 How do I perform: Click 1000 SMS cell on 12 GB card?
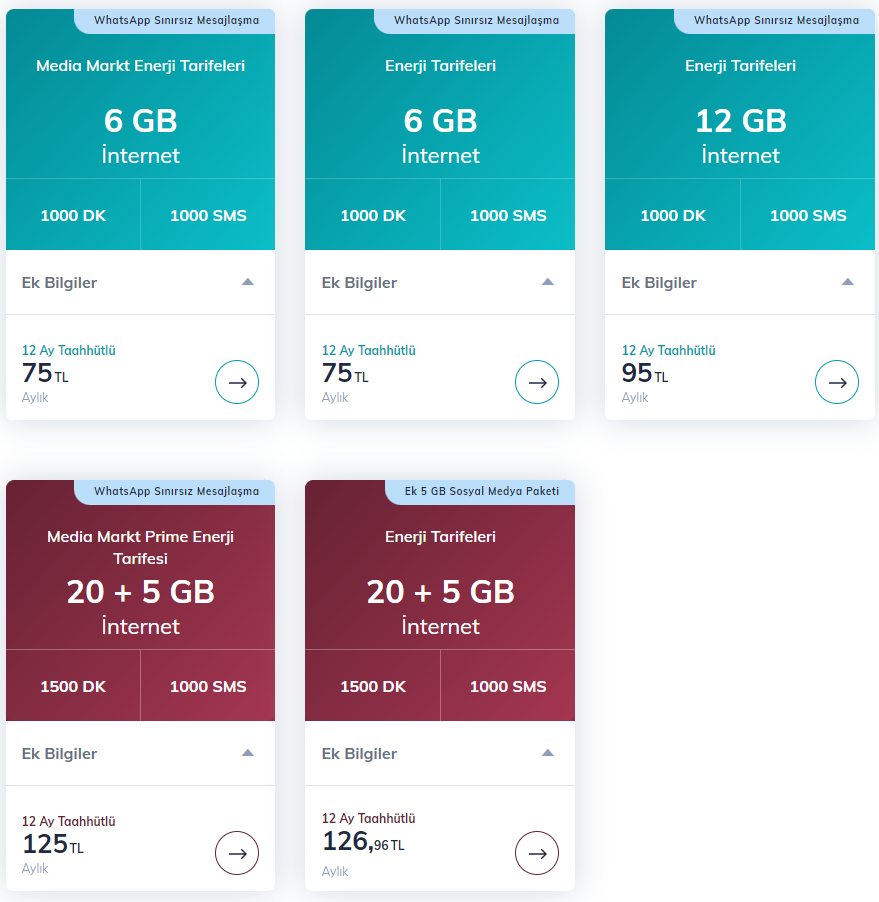pos(808,215)
